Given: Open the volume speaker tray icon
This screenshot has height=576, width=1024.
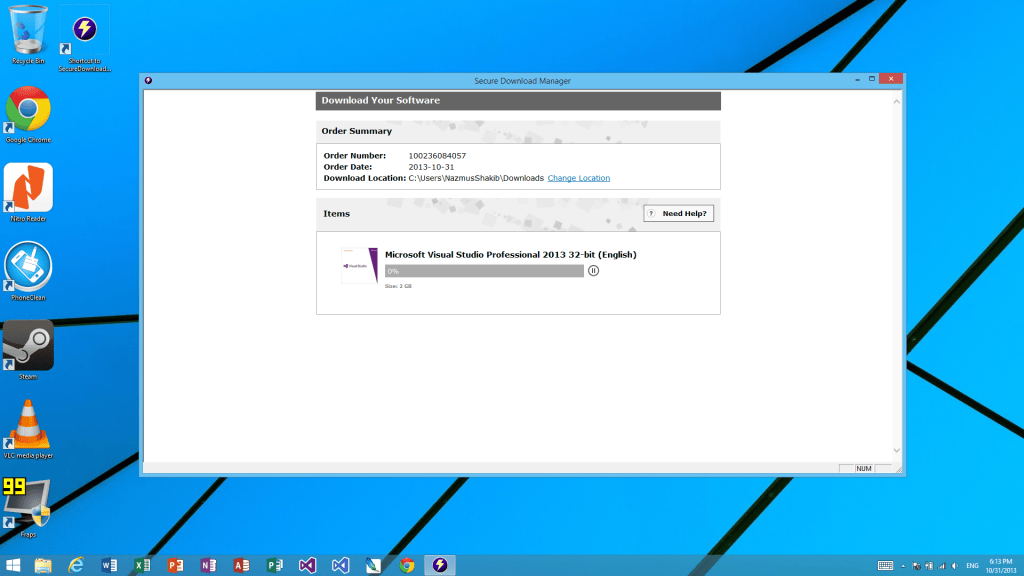Looking at the screenshot, I should 955,566.
